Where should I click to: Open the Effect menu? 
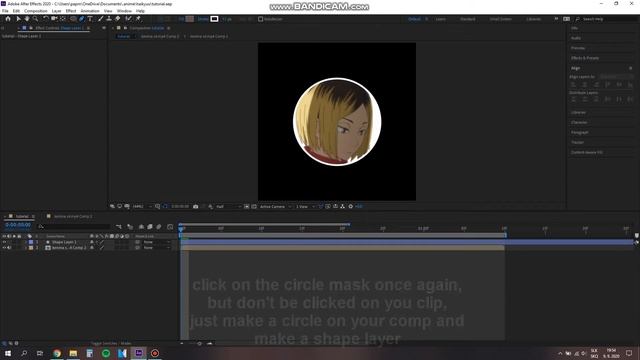coord(71,11)
